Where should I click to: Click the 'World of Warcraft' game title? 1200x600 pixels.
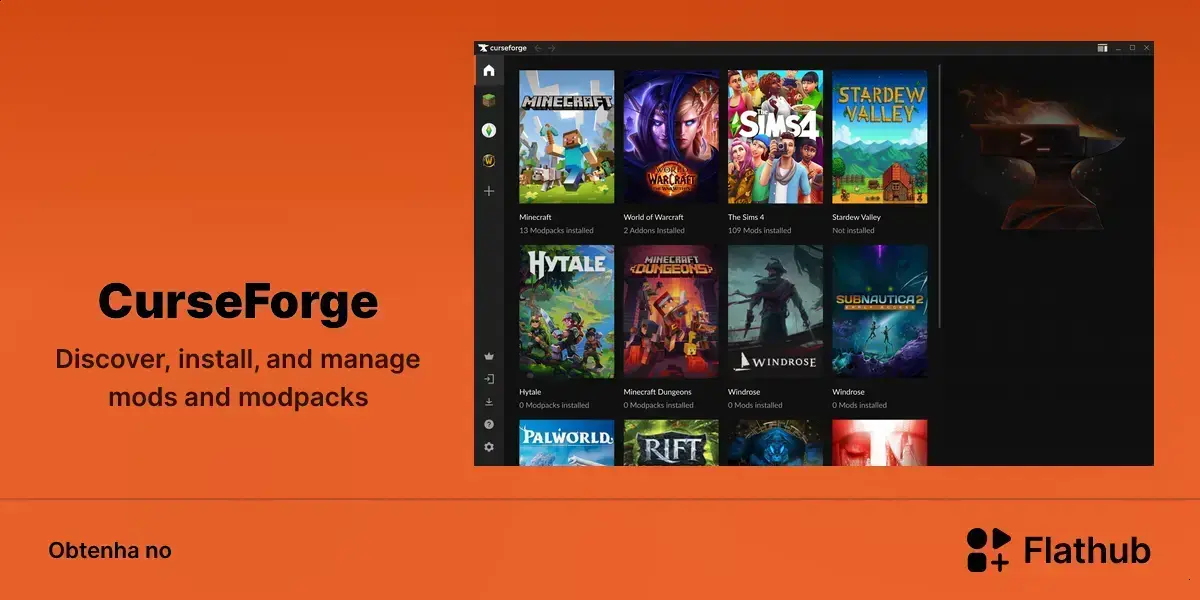pos(654,217)
